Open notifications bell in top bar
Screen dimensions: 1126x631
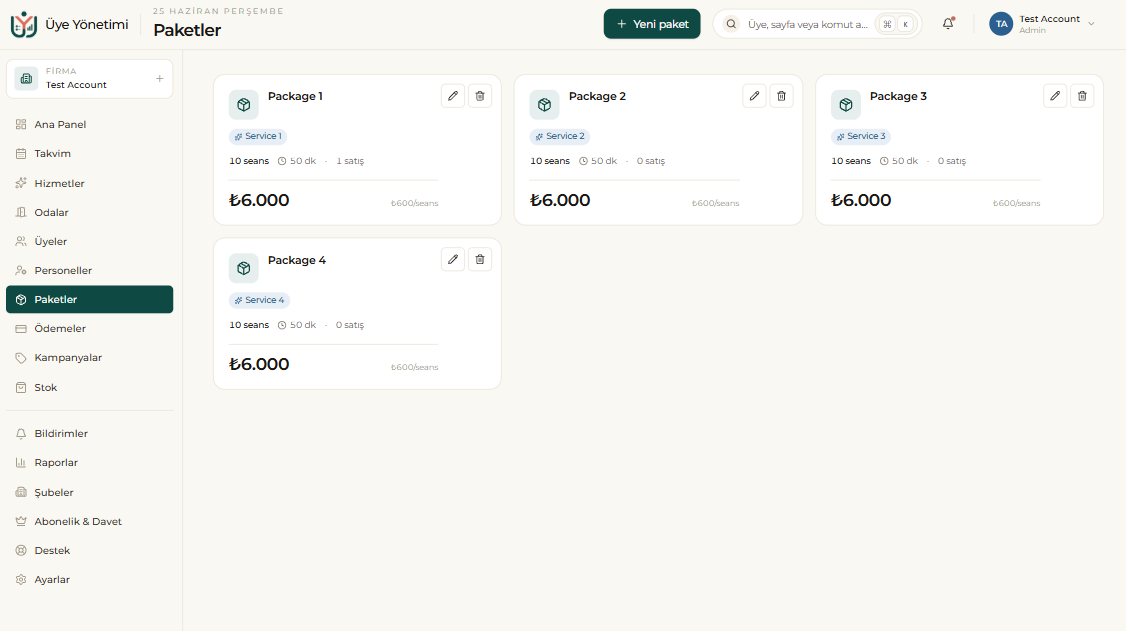pyautogui.click(x=948, y=24)
